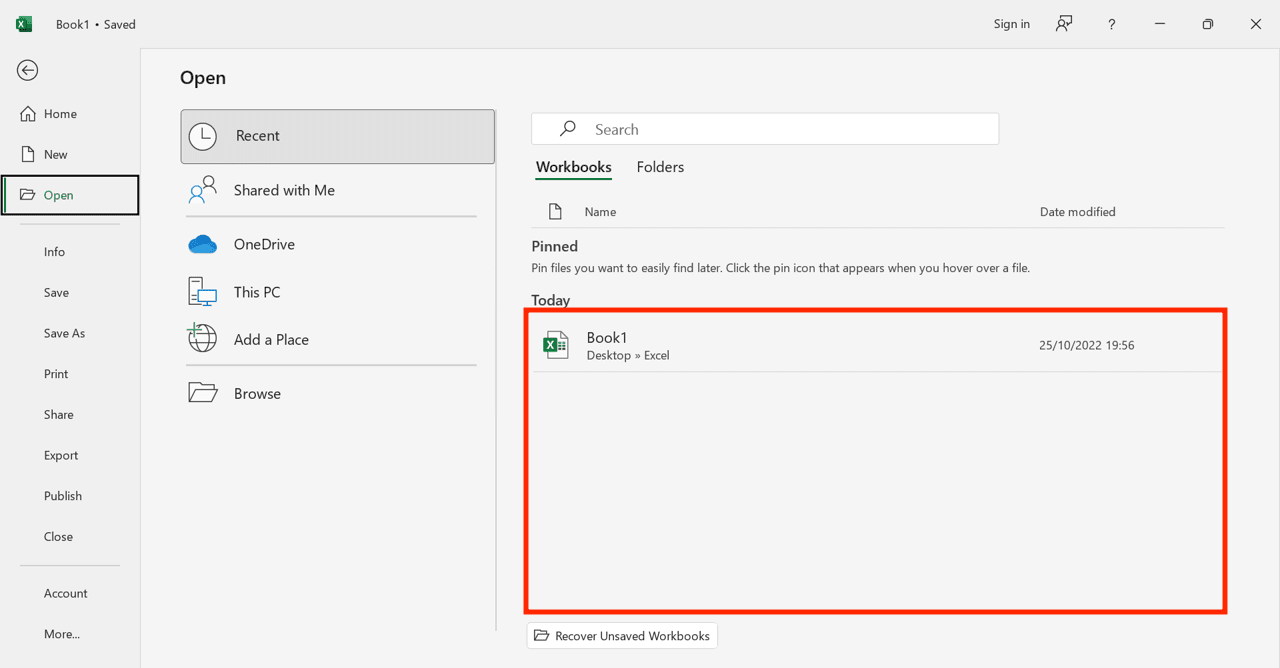Image resolution: width=1280 pixels, height=668 pixels.
Task: Go to Home in sidebar
Action: [70, 114]
